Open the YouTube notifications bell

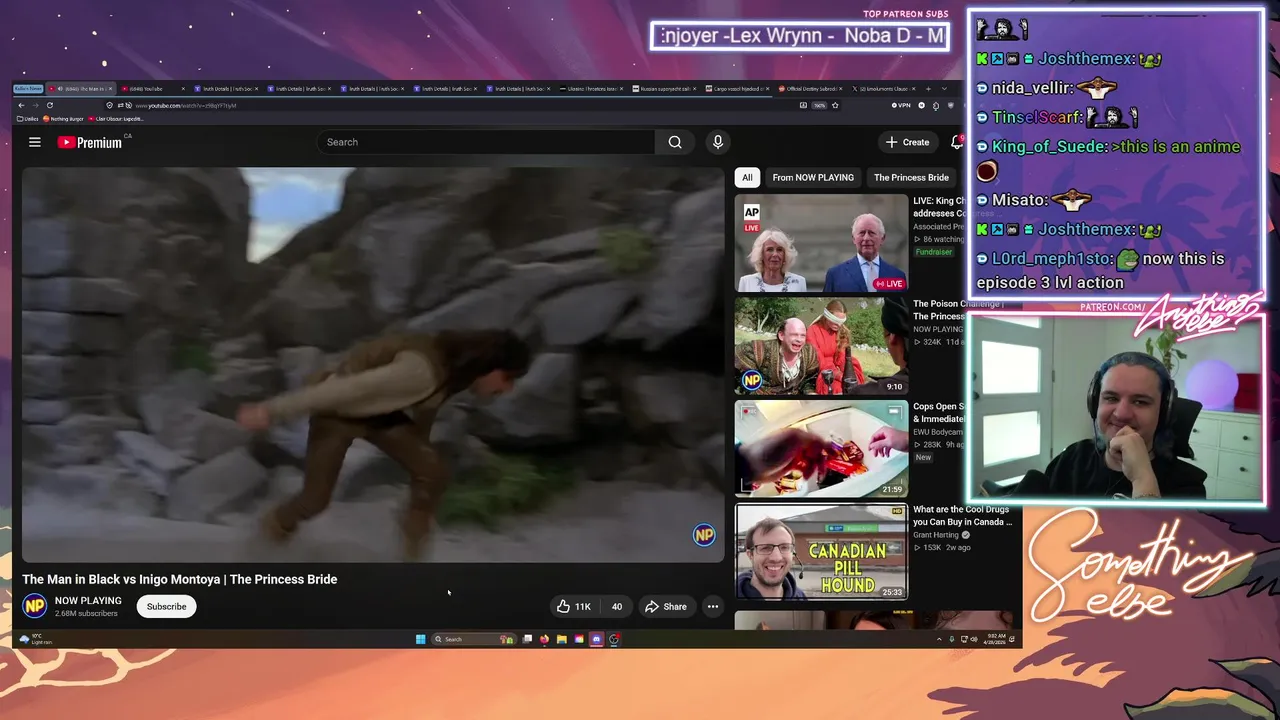click(x=957, y=142)
